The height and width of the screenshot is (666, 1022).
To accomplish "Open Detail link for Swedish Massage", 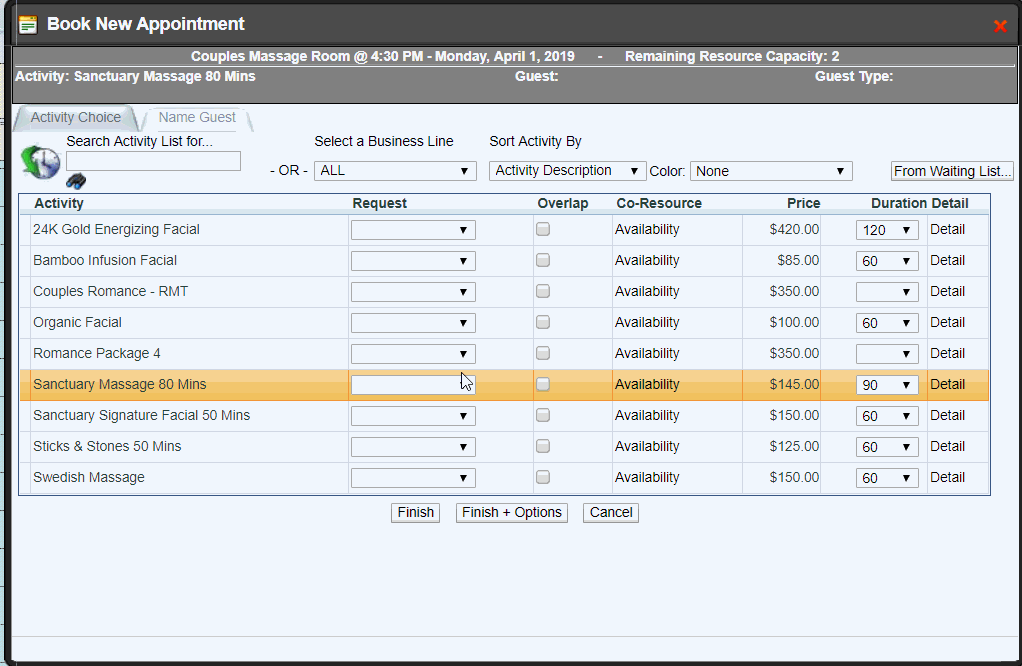I will click(x=947, y=477).
